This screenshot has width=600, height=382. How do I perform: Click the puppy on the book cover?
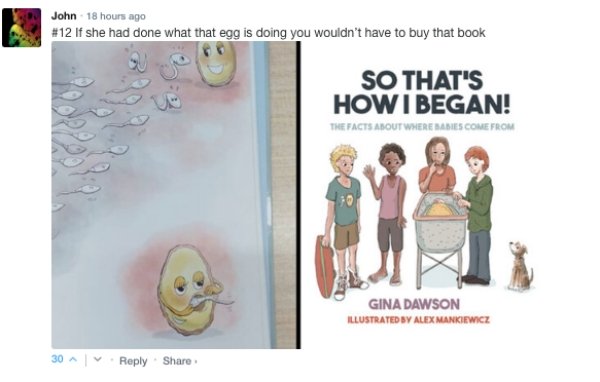(x=521, y=266)
